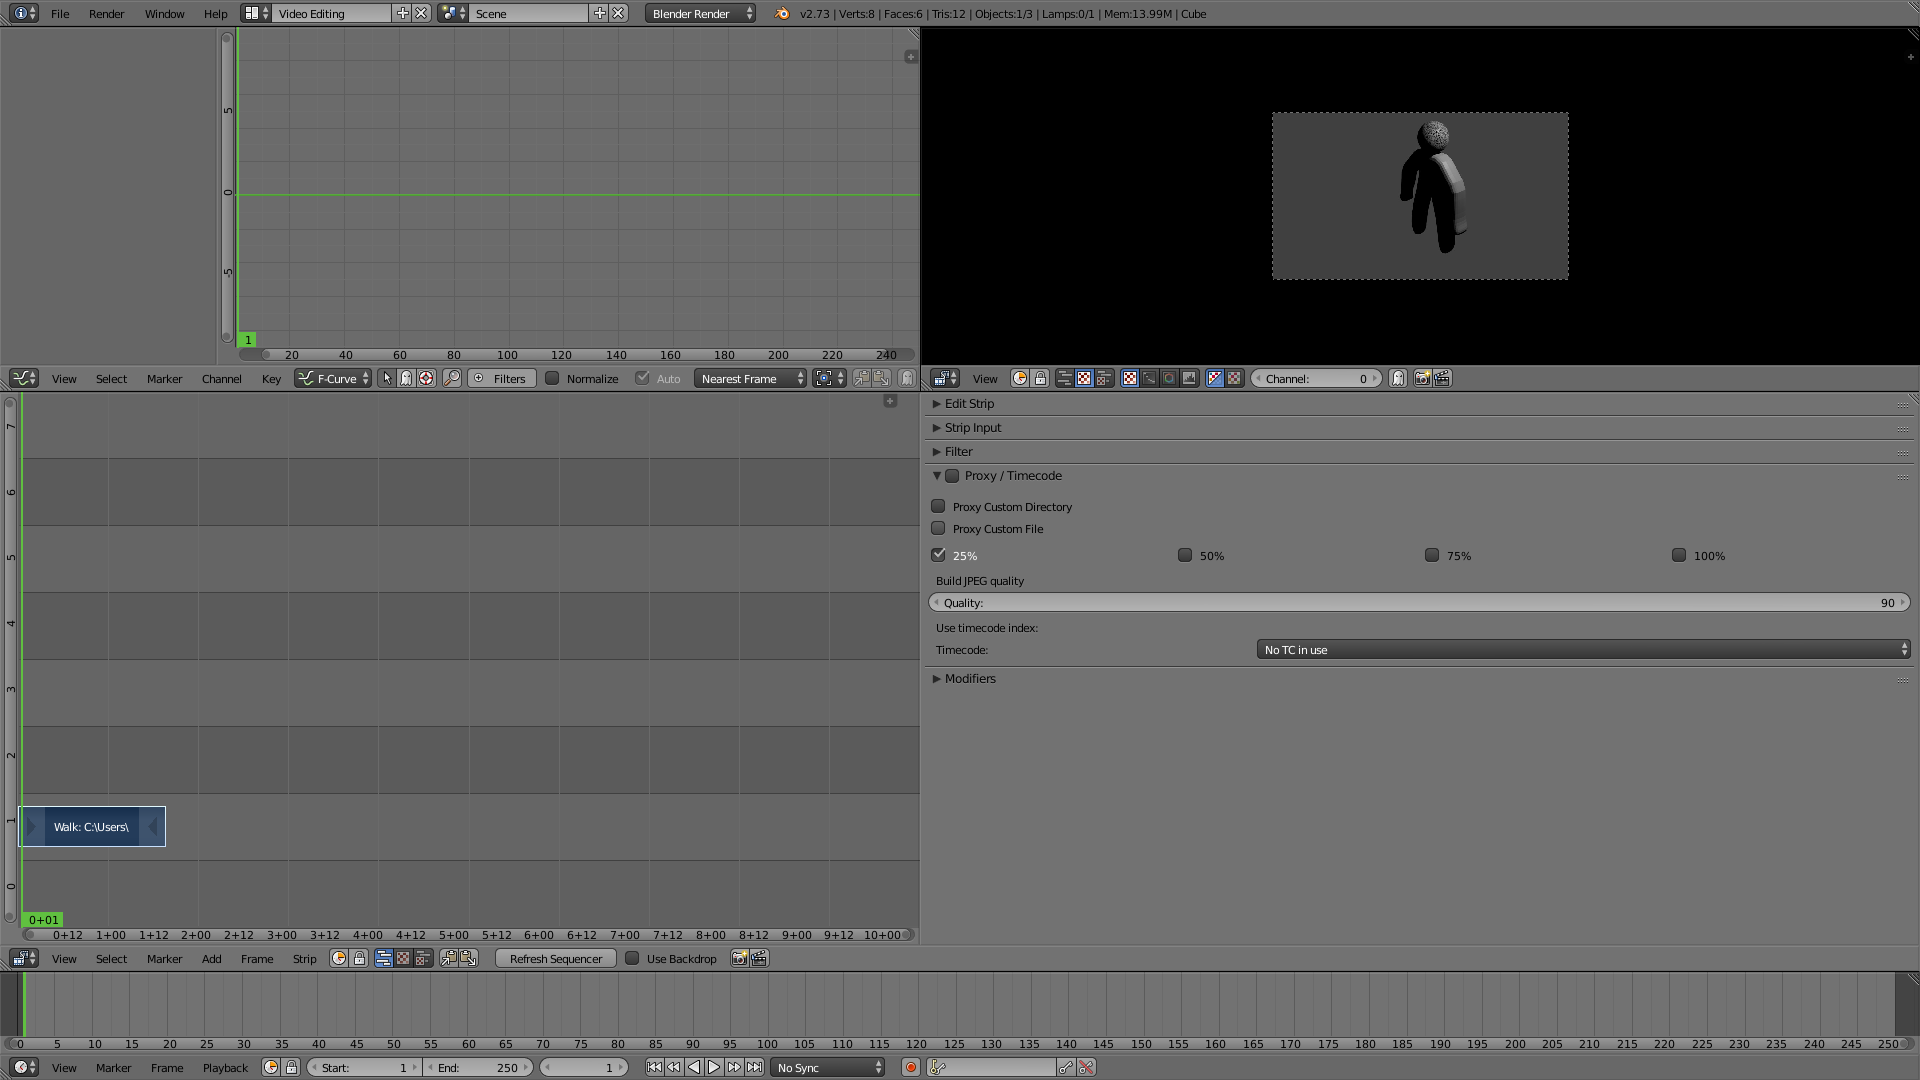Adjust the JPEG Quality slider

1418,603
